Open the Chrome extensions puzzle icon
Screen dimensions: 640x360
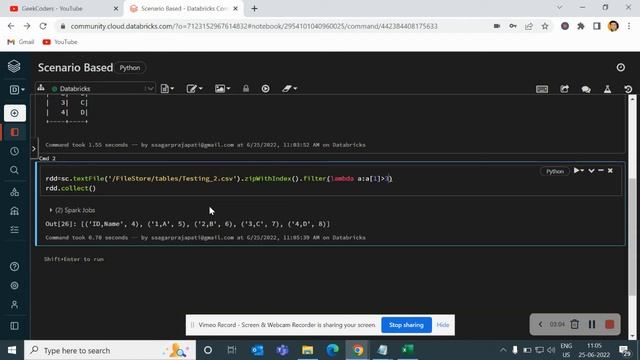580,26
